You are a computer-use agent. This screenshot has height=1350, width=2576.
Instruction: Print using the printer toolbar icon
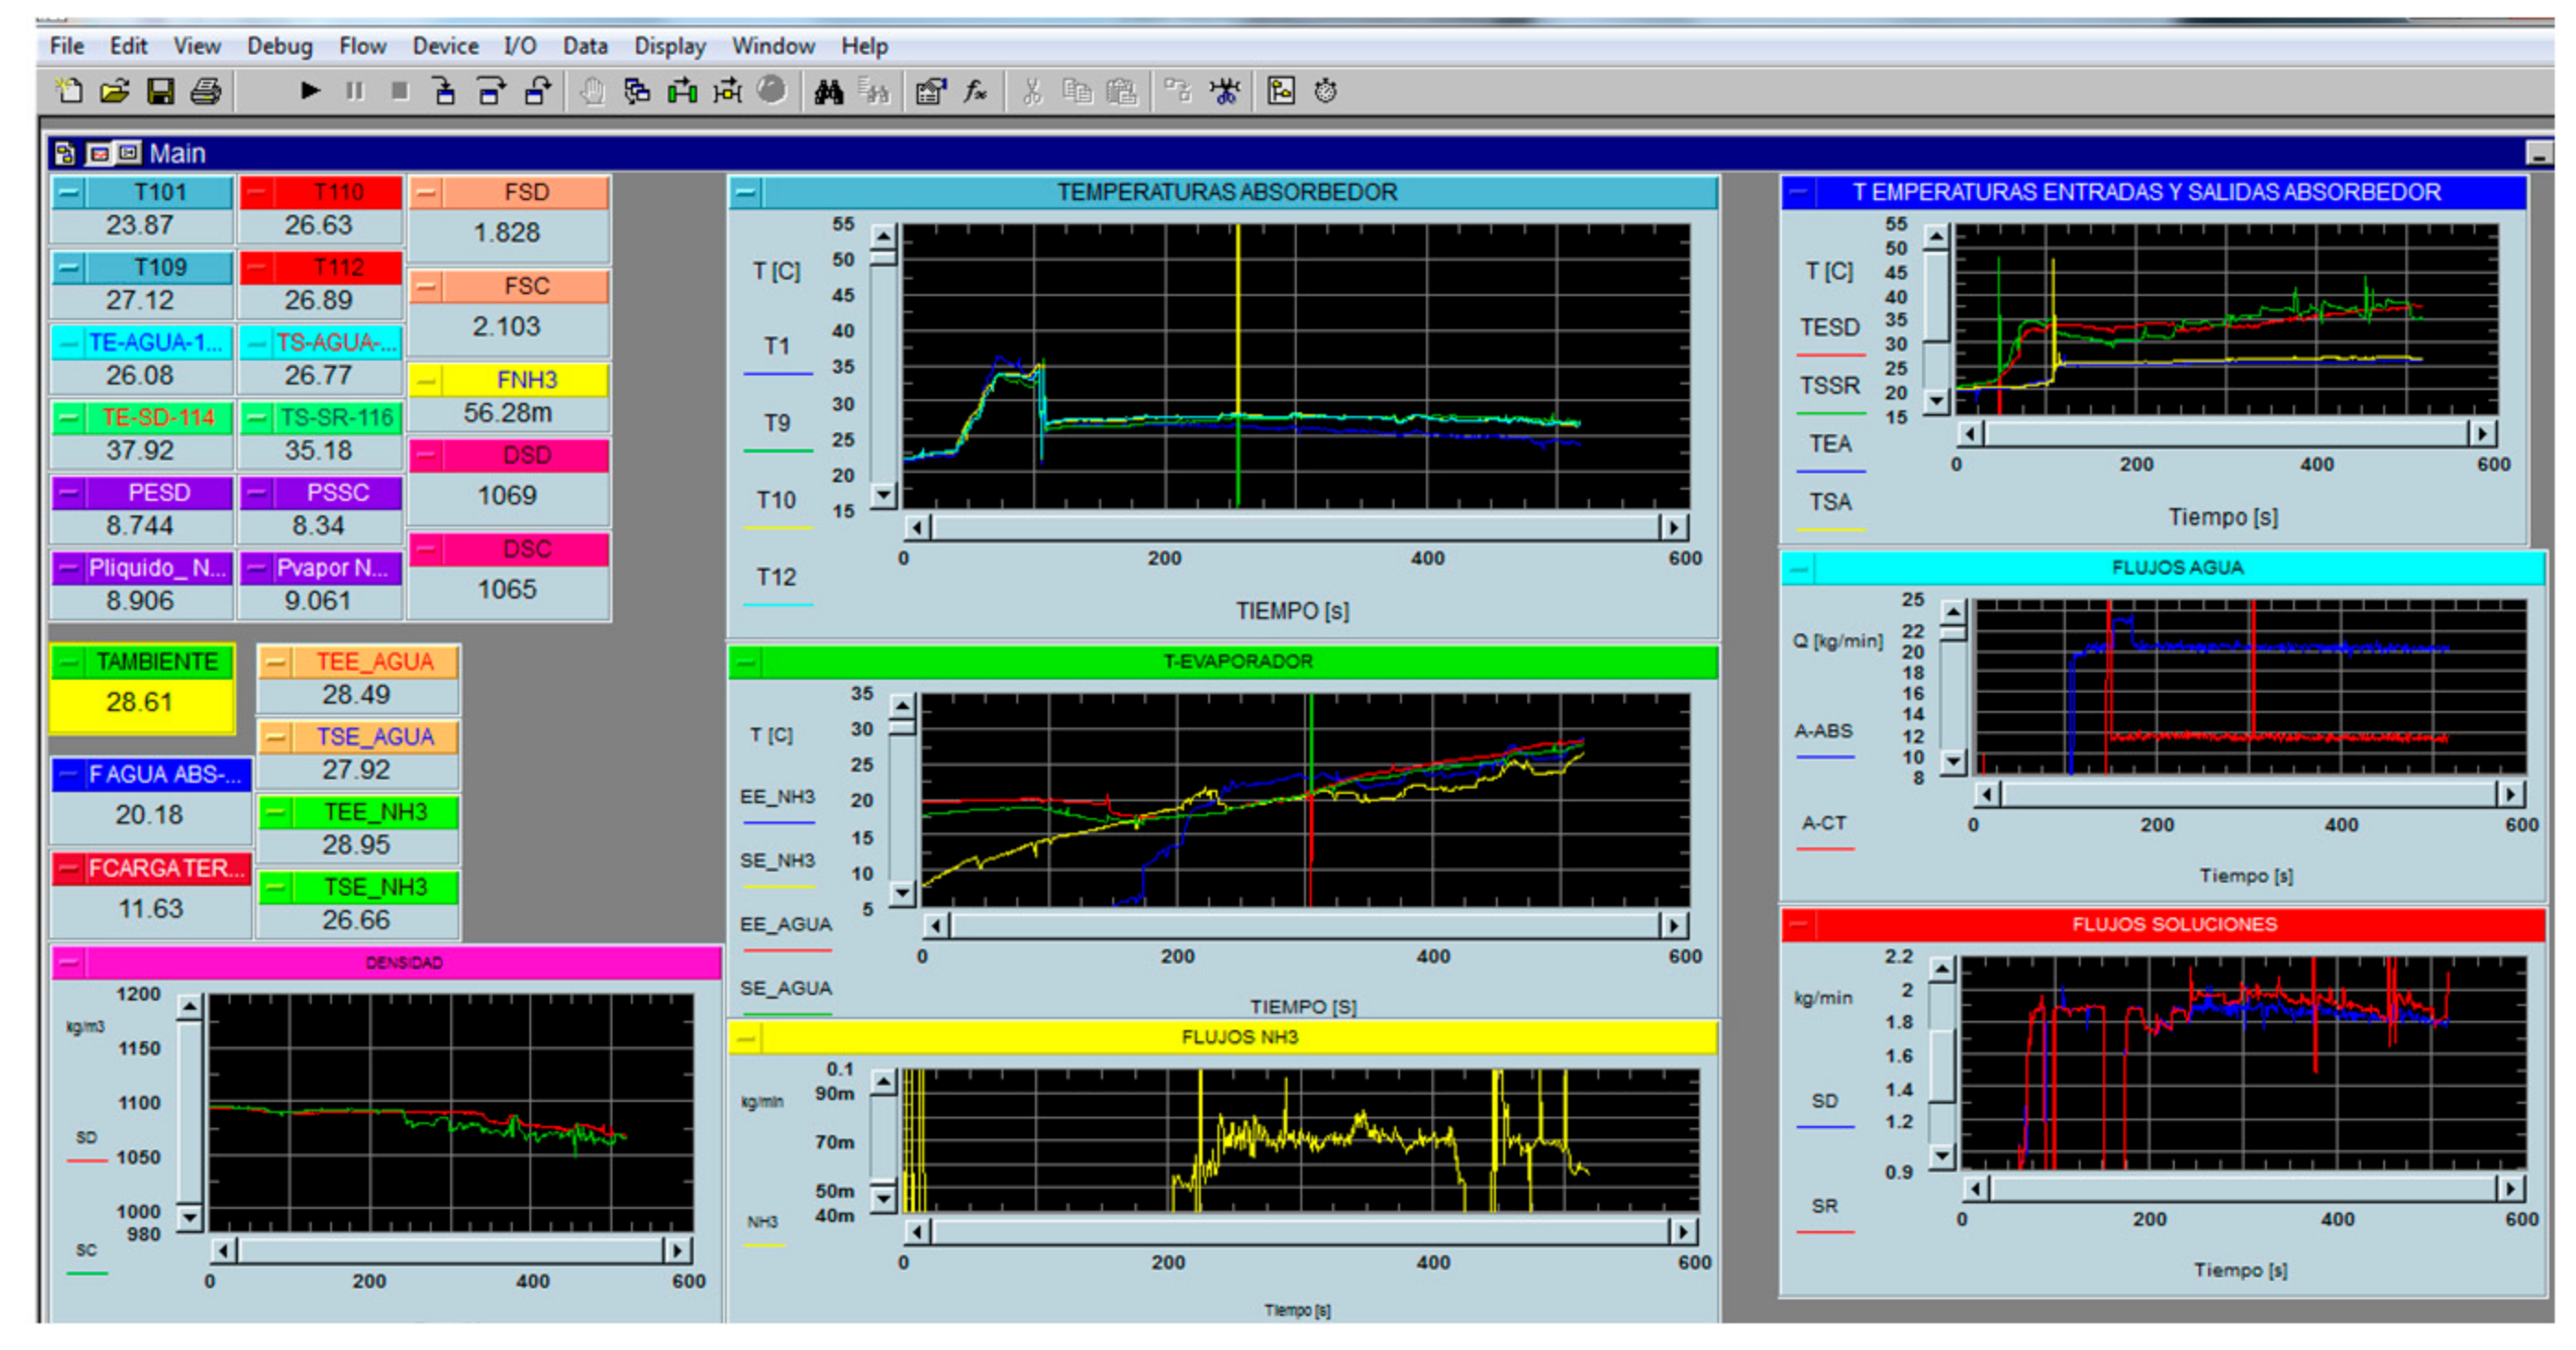coord(206,91)
